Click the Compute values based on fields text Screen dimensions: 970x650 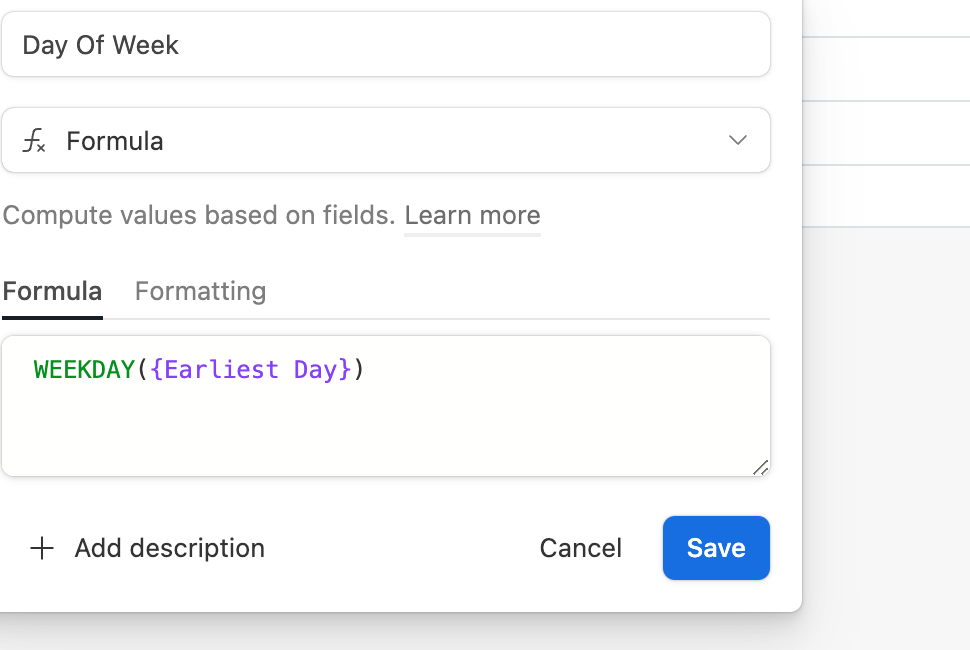click(199, 215)
